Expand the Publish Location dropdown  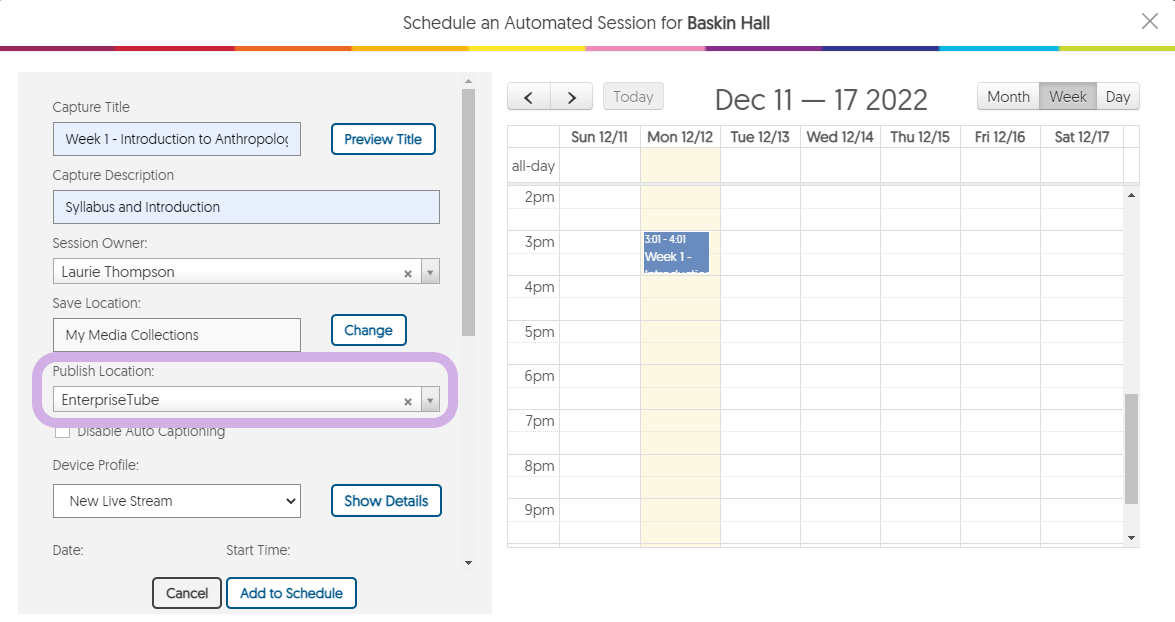[x=429, y=401]
